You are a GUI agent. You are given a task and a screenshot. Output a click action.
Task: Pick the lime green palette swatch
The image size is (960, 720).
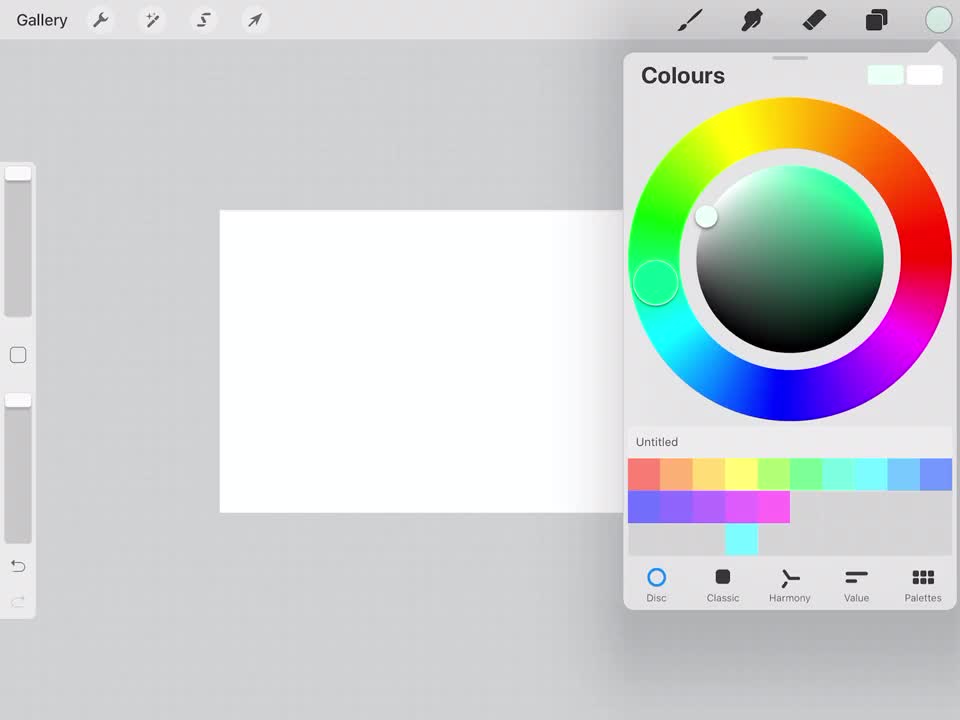pos(774,474)
